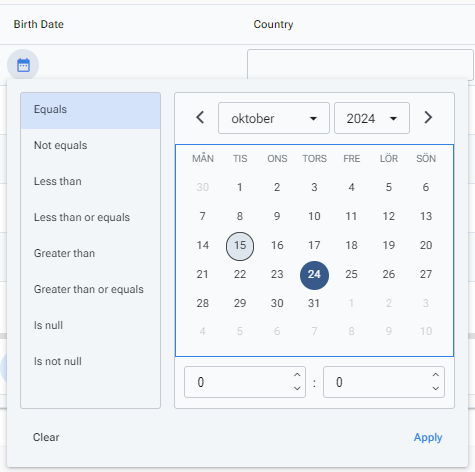This screenshot has width=475, height=472.
Task: Increase the minutes value with up arrow
Action: click(x=435, y=375)
